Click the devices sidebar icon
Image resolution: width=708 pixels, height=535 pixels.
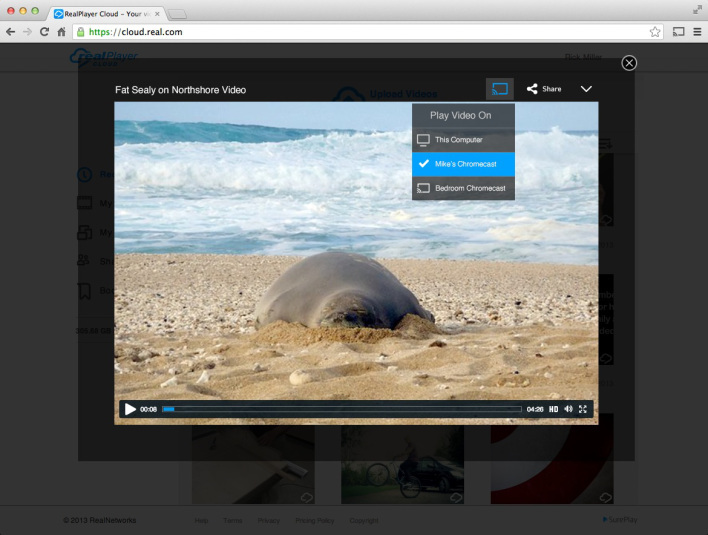click(84, 232)
